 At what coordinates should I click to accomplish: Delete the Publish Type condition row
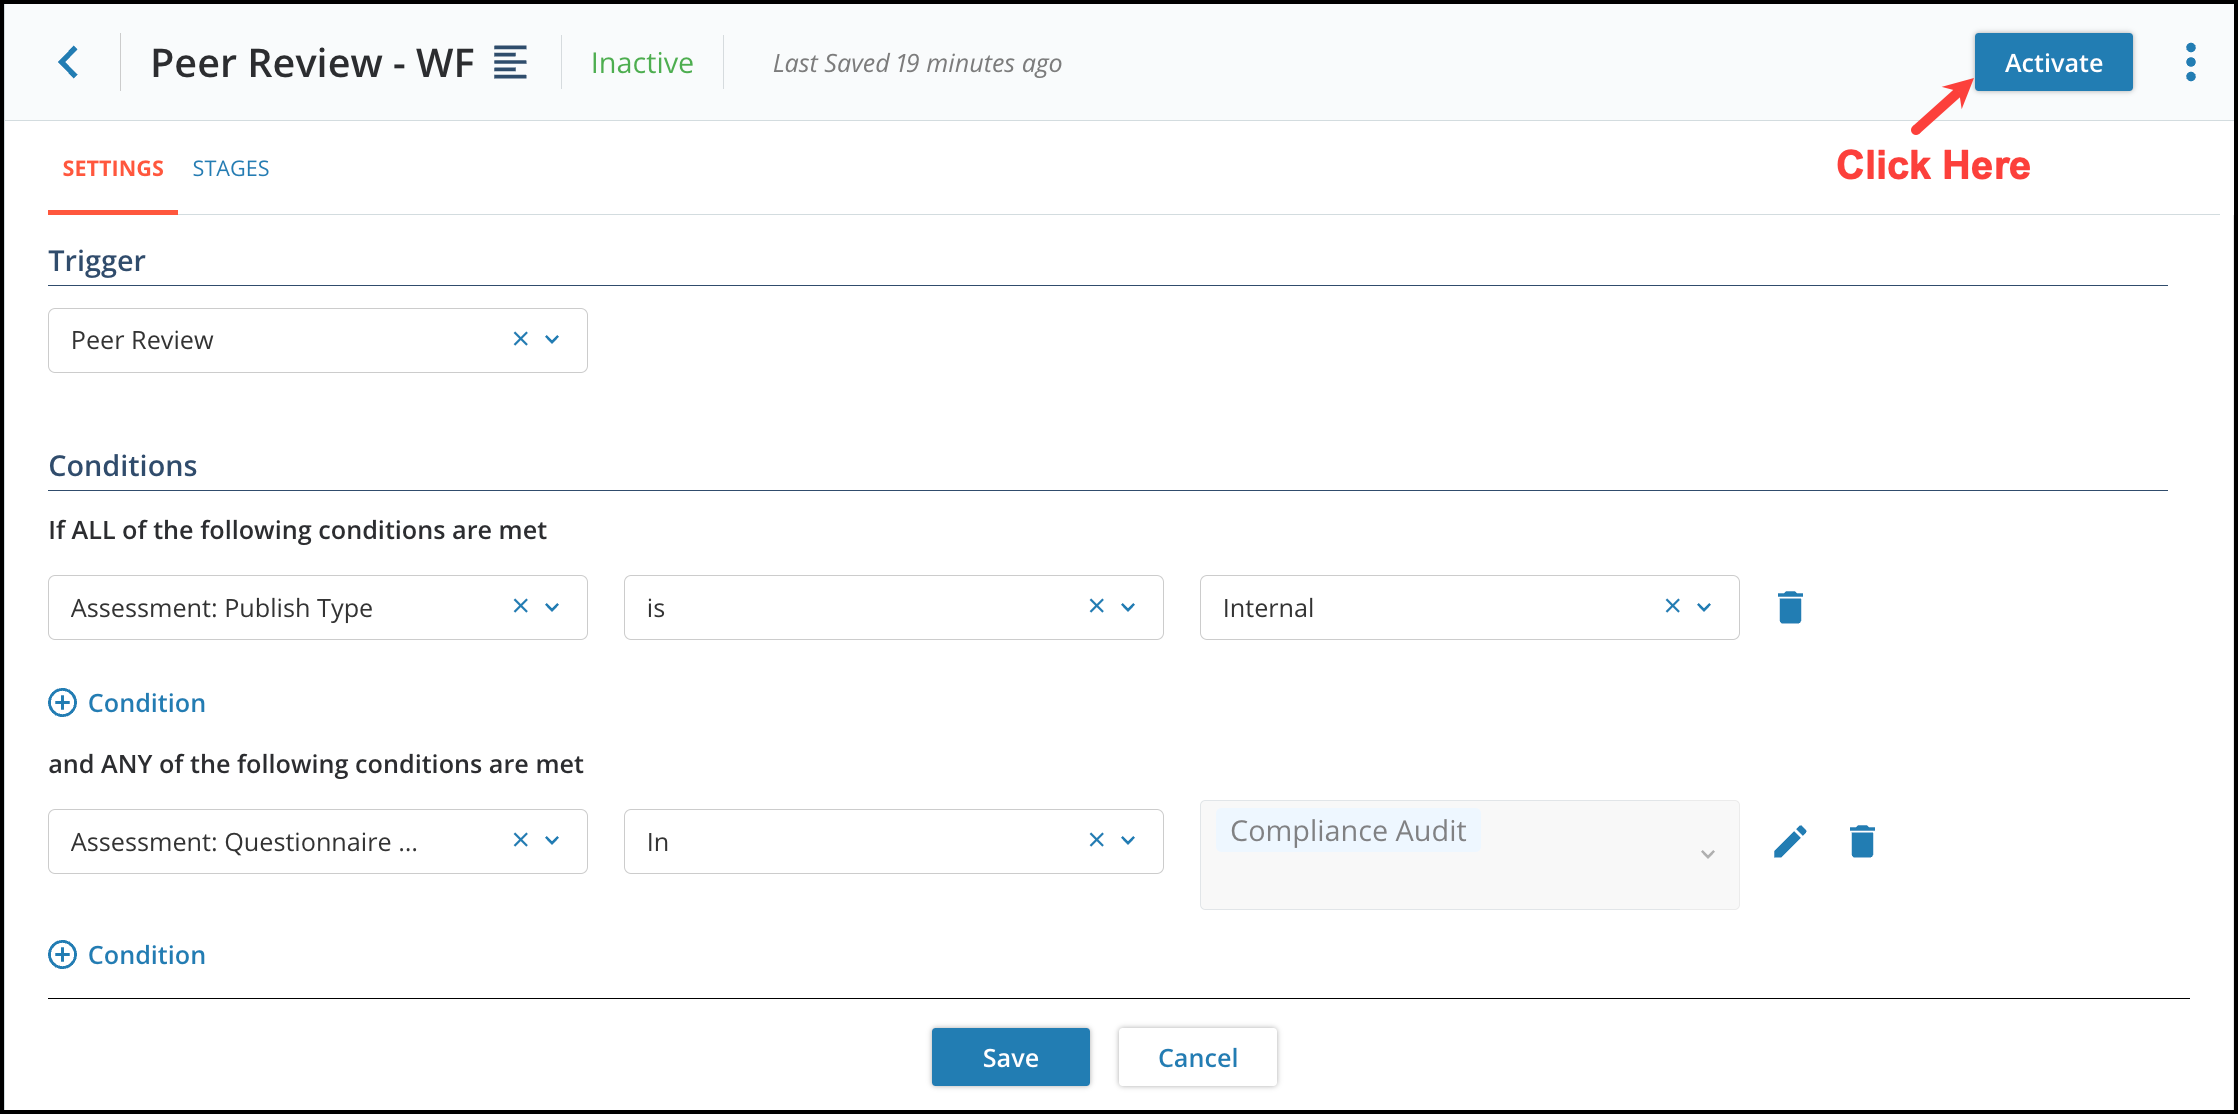1790,607
